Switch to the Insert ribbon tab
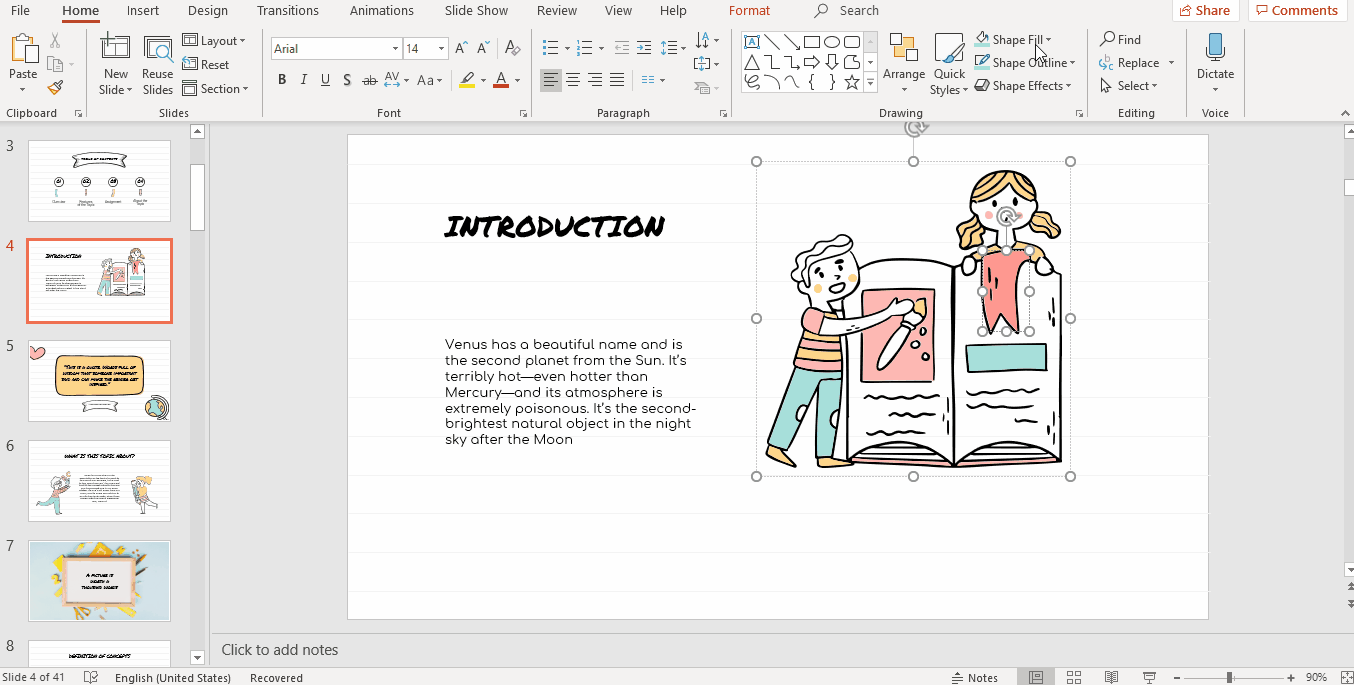1354x685 pixels. click(x=142, y=11)
